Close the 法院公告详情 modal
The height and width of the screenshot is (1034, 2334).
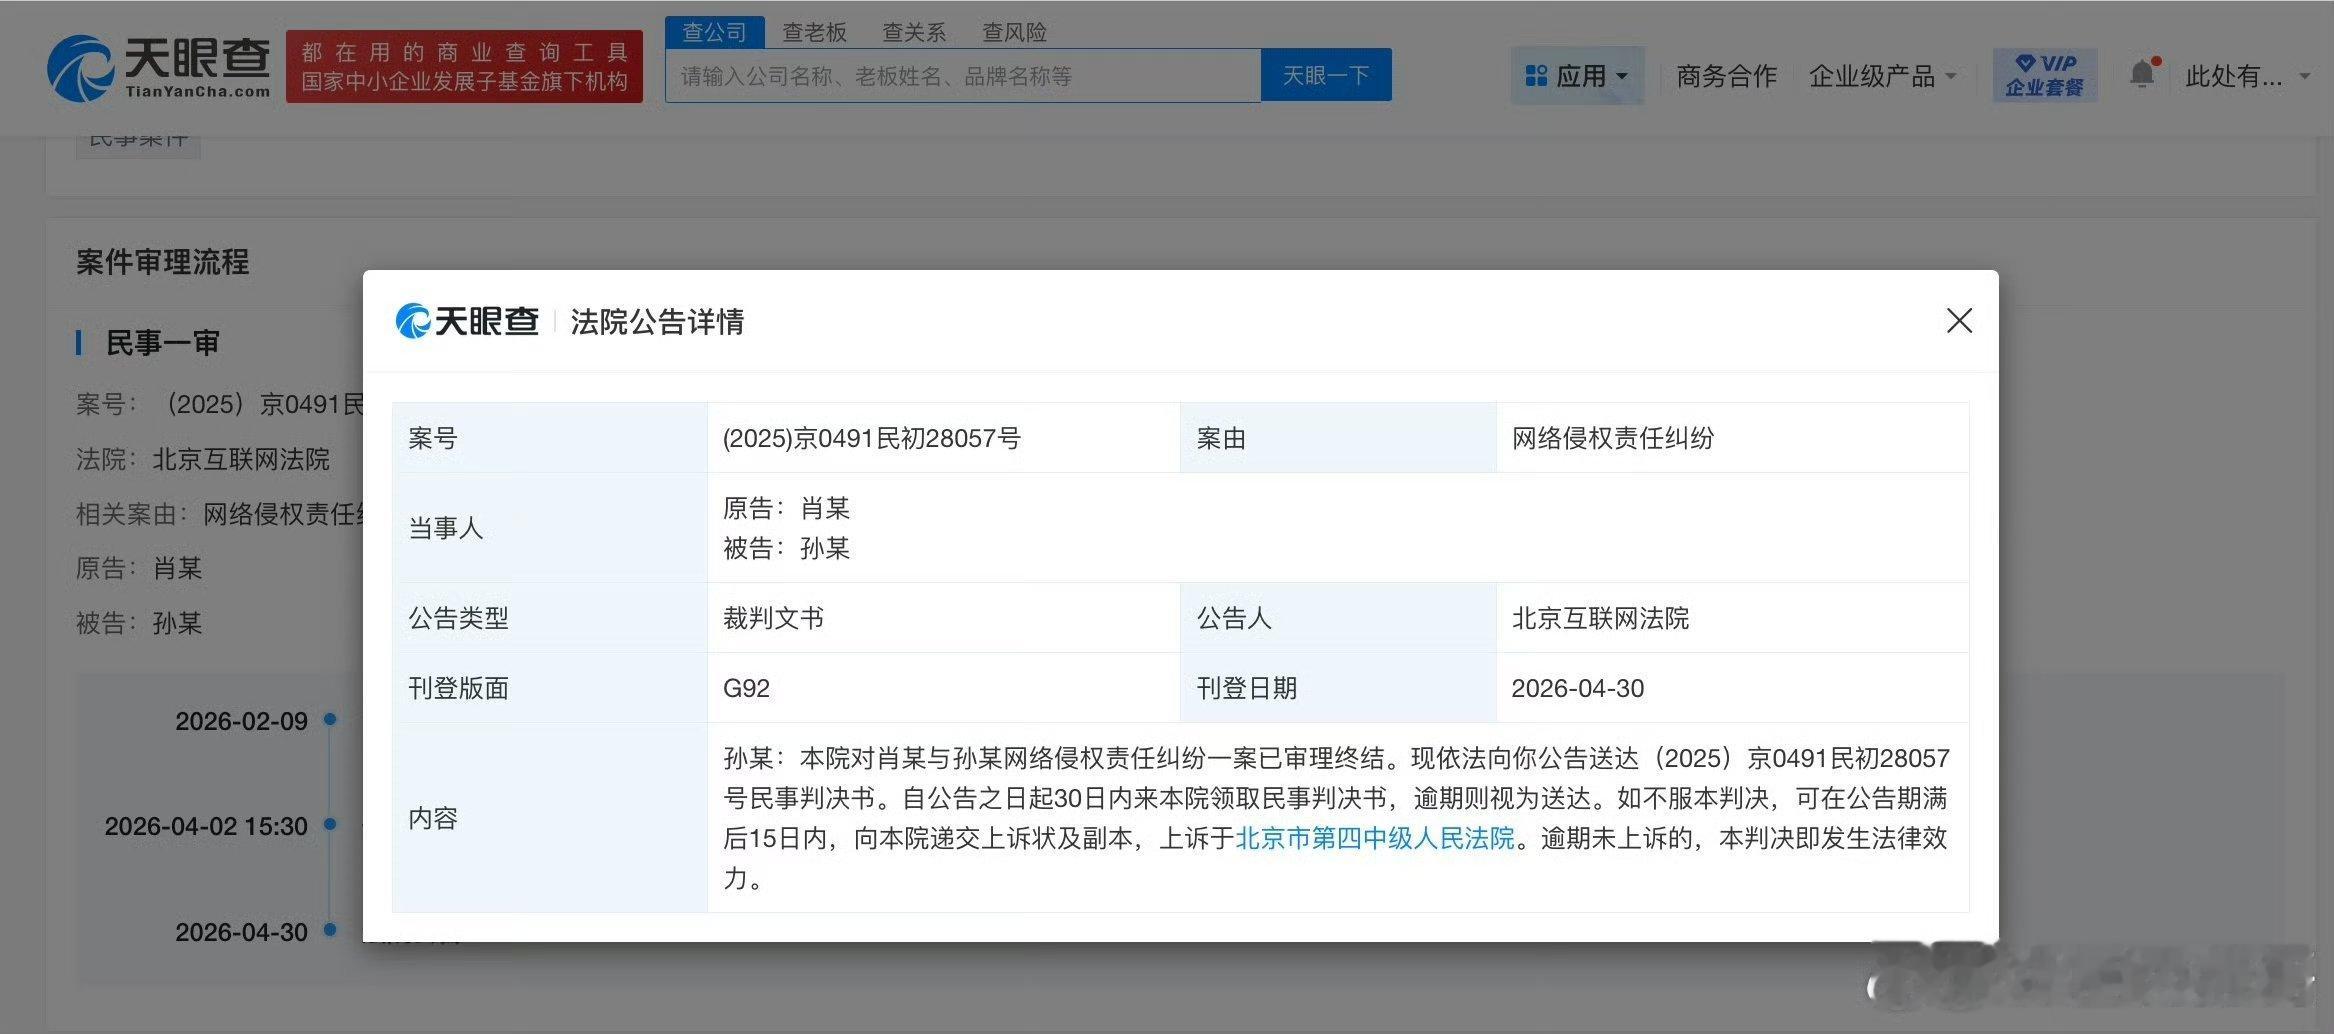tap(1959, 321)
